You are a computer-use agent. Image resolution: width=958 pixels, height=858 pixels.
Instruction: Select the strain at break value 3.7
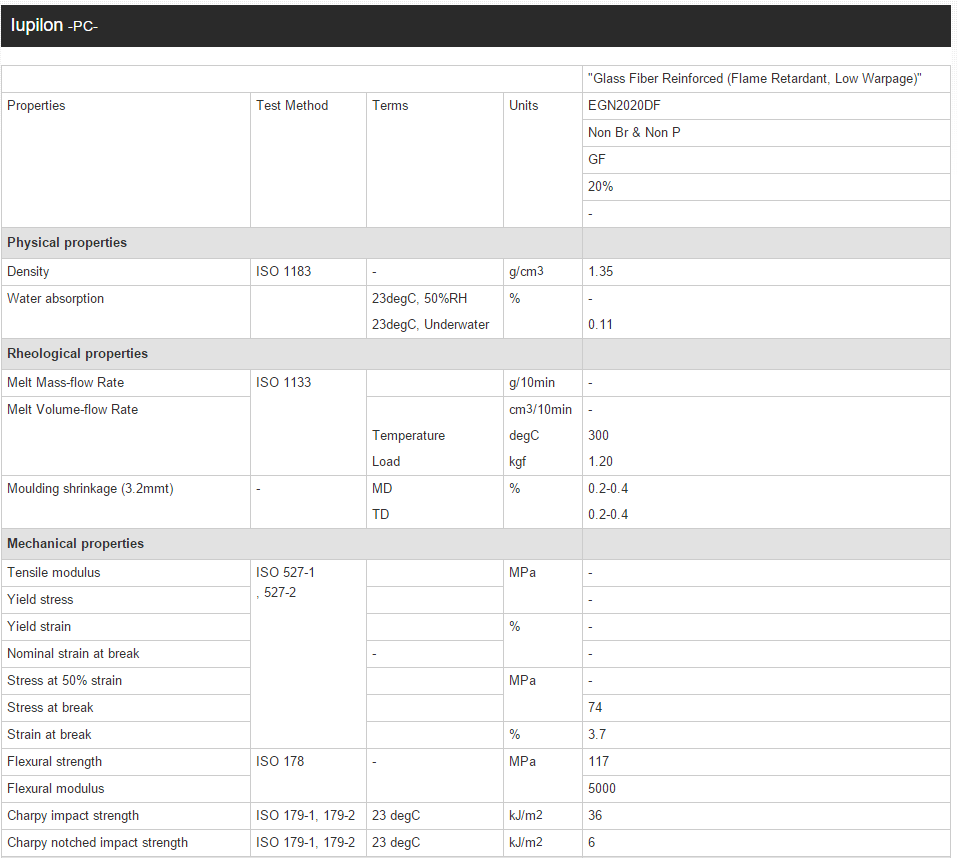(597, 735)
